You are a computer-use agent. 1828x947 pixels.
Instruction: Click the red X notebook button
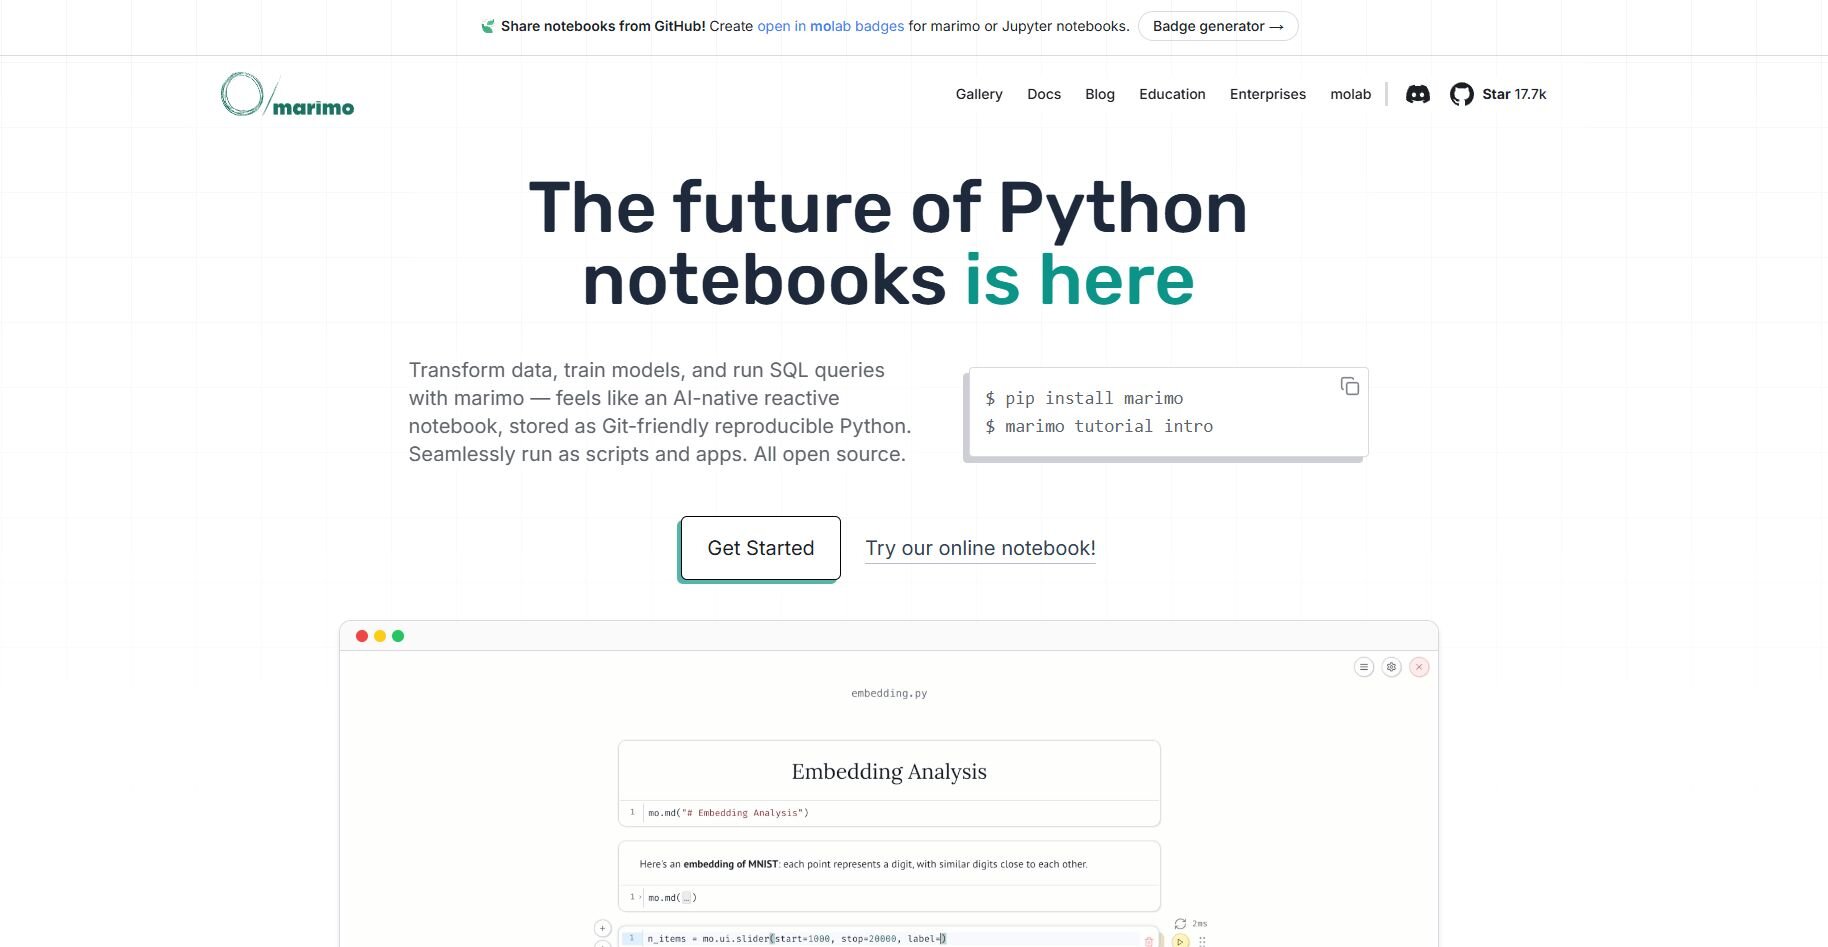1419,667
